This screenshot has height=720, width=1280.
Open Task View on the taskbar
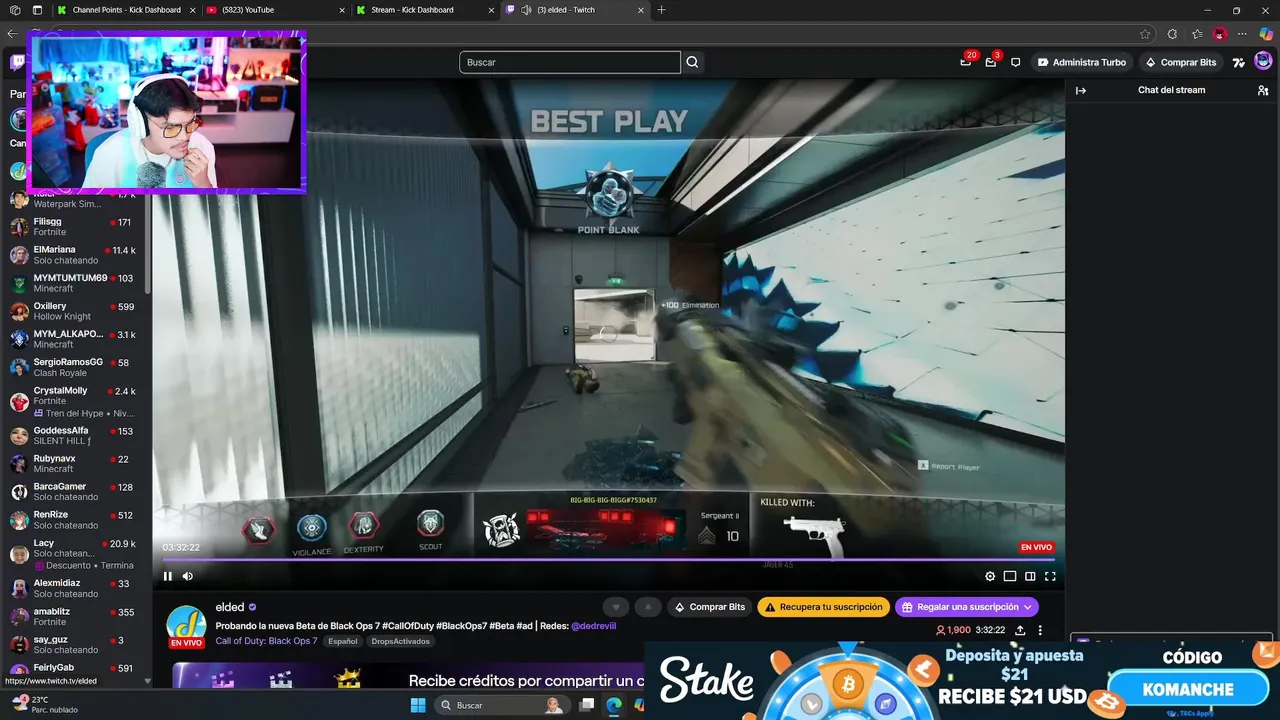588,705
